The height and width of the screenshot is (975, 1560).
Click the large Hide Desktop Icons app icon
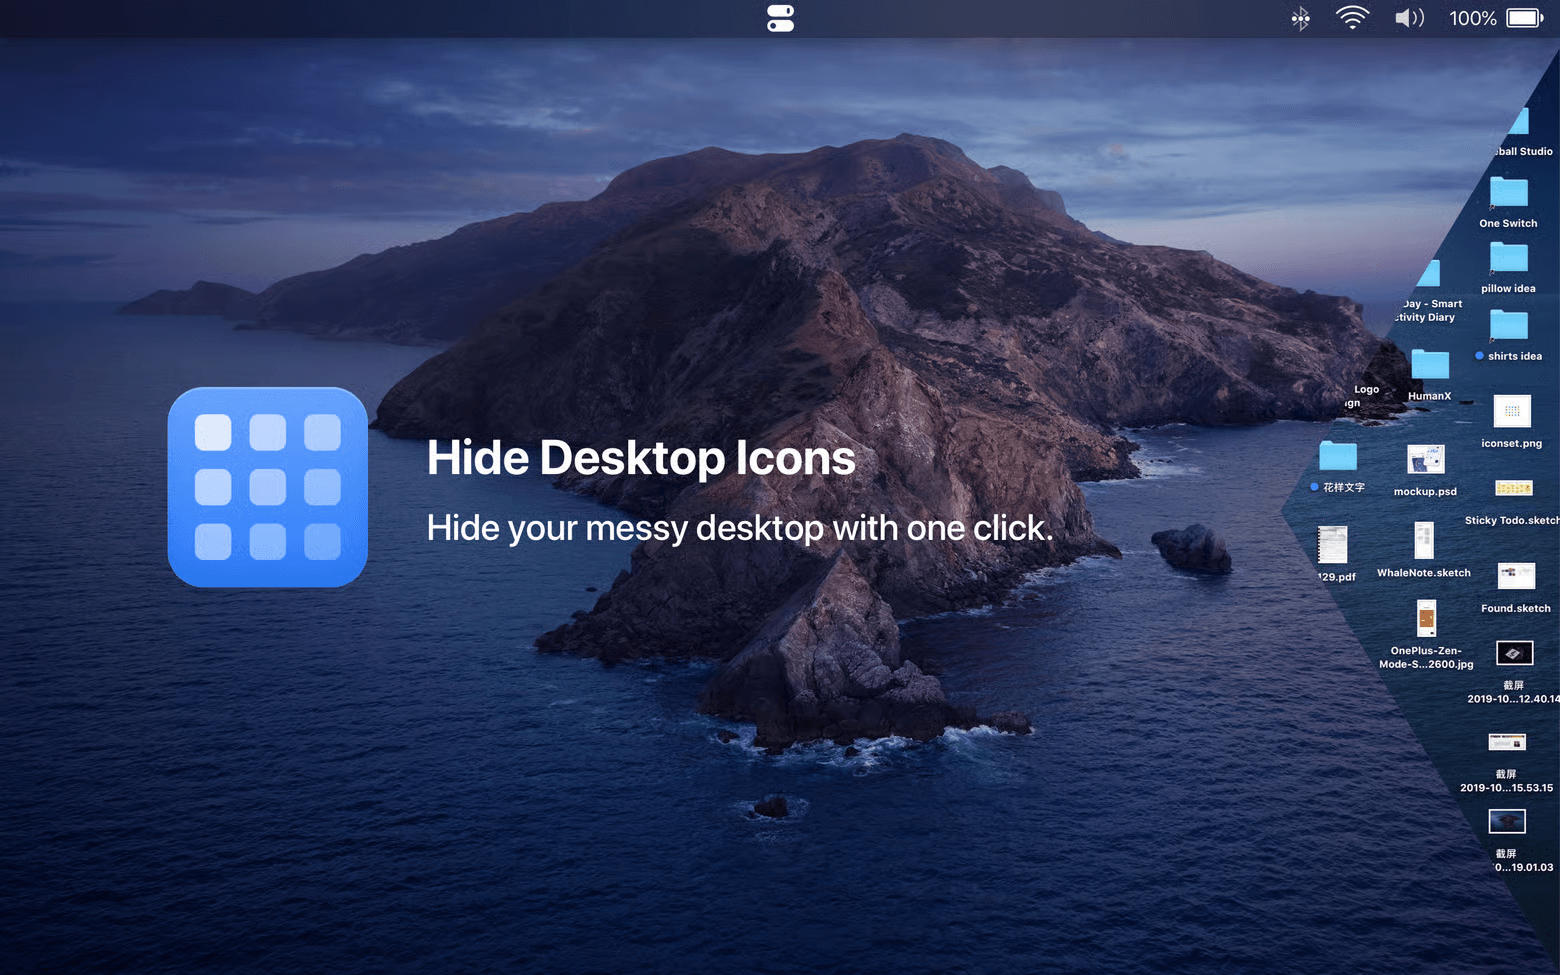[268, 487]
